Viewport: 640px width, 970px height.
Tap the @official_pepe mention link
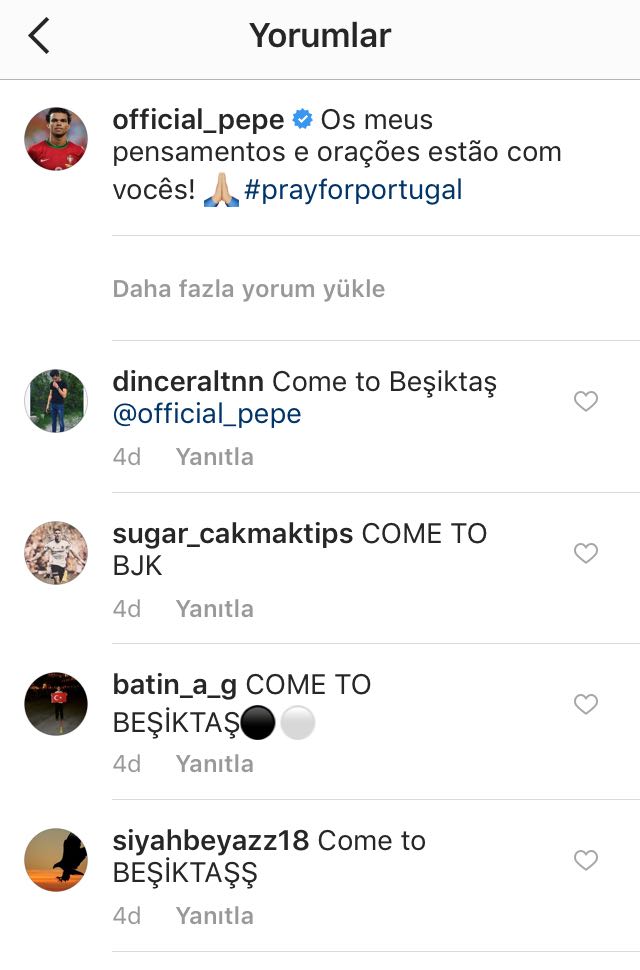[x=207, y=414]
